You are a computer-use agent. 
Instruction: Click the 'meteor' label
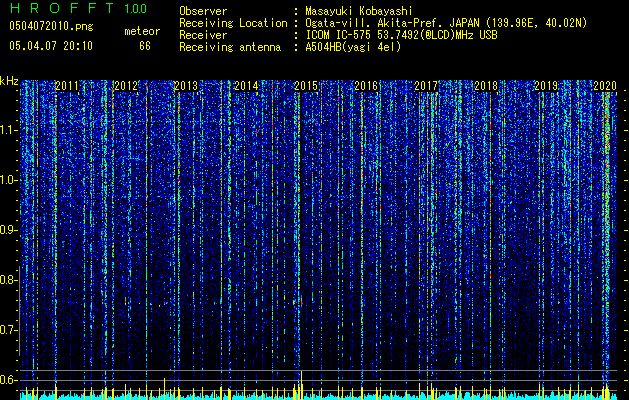pos(142,31)
